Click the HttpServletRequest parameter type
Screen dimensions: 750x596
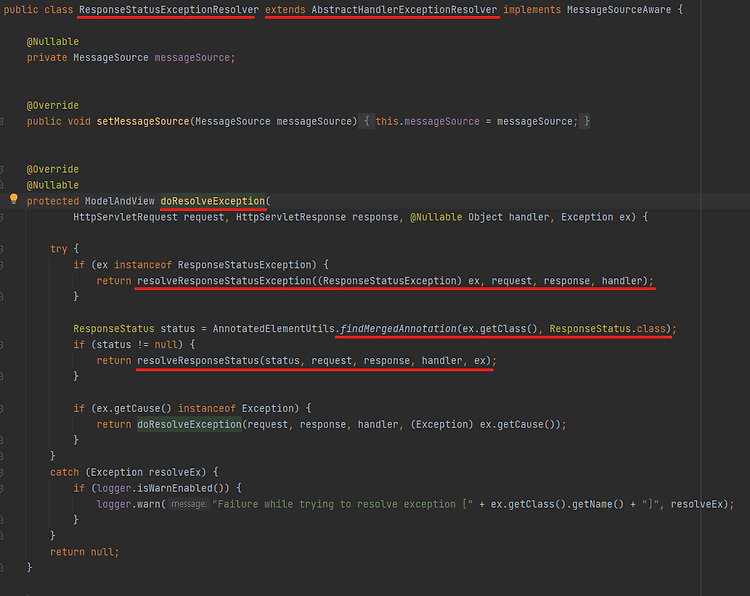[125, 217]
